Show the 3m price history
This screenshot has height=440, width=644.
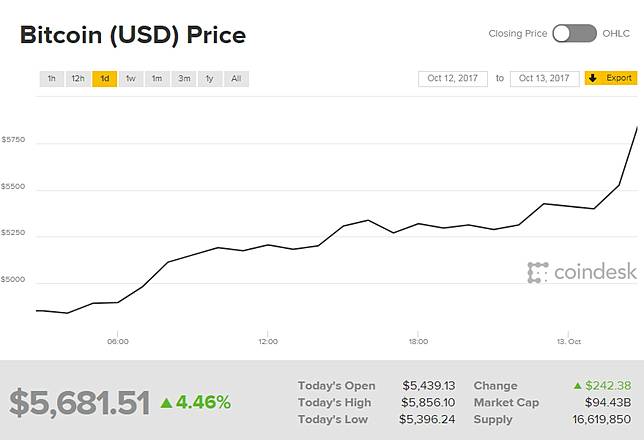pos(183,78)
